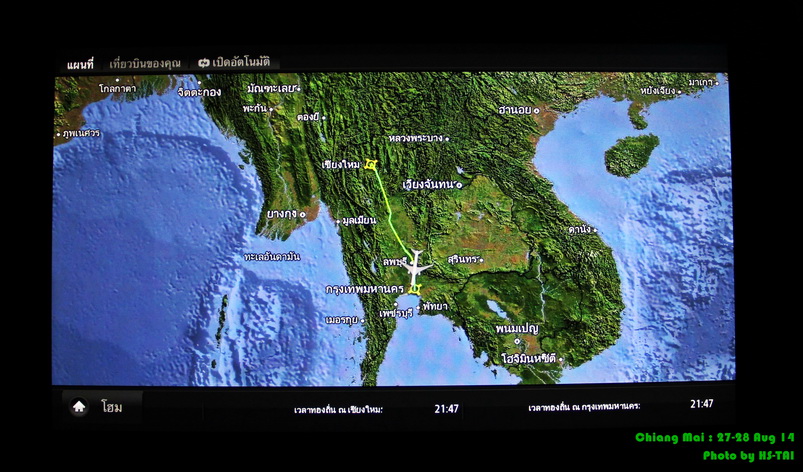Screen dimensions: 803x472
Task: Tap the Ho Chi Minh (โฮจิมินห์ซิตี) city marker
Action: (x=561, y=358)
